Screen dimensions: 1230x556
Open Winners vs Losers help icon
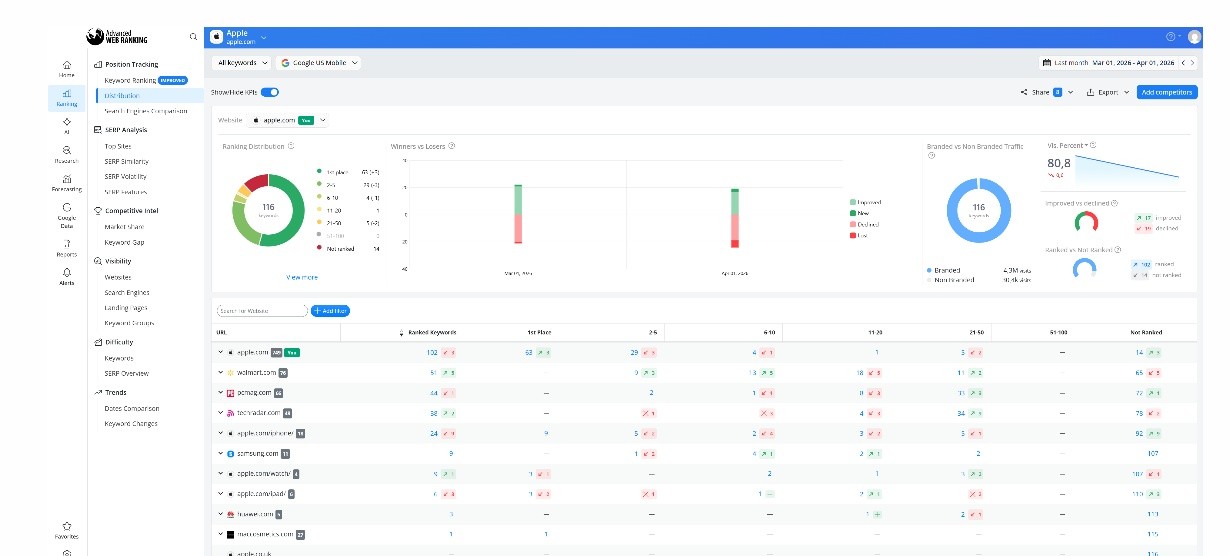[453, 146]
